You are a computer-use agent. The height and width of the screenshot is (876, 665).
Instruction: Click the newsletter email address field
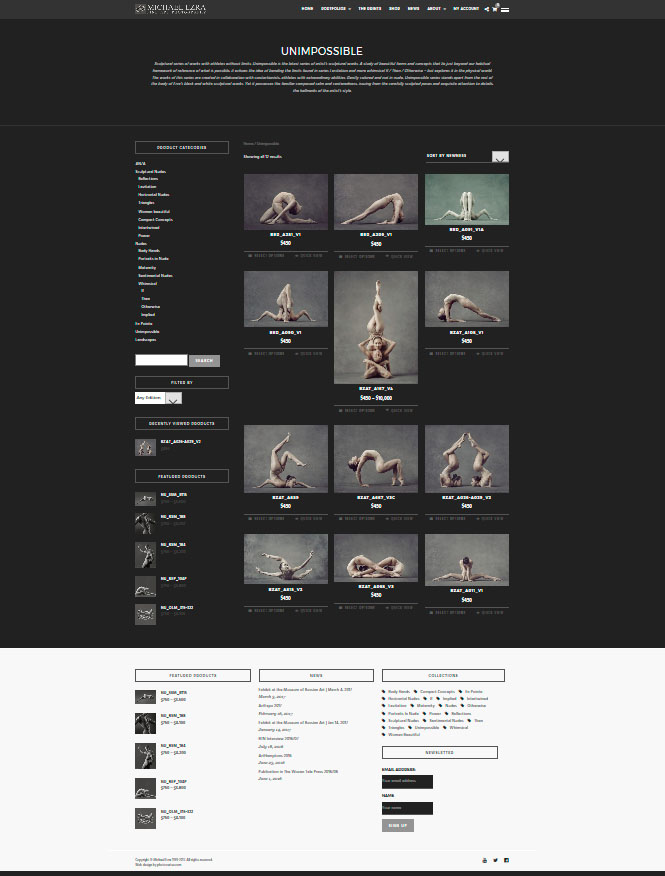pyautogui.click(x=407, y=782)
